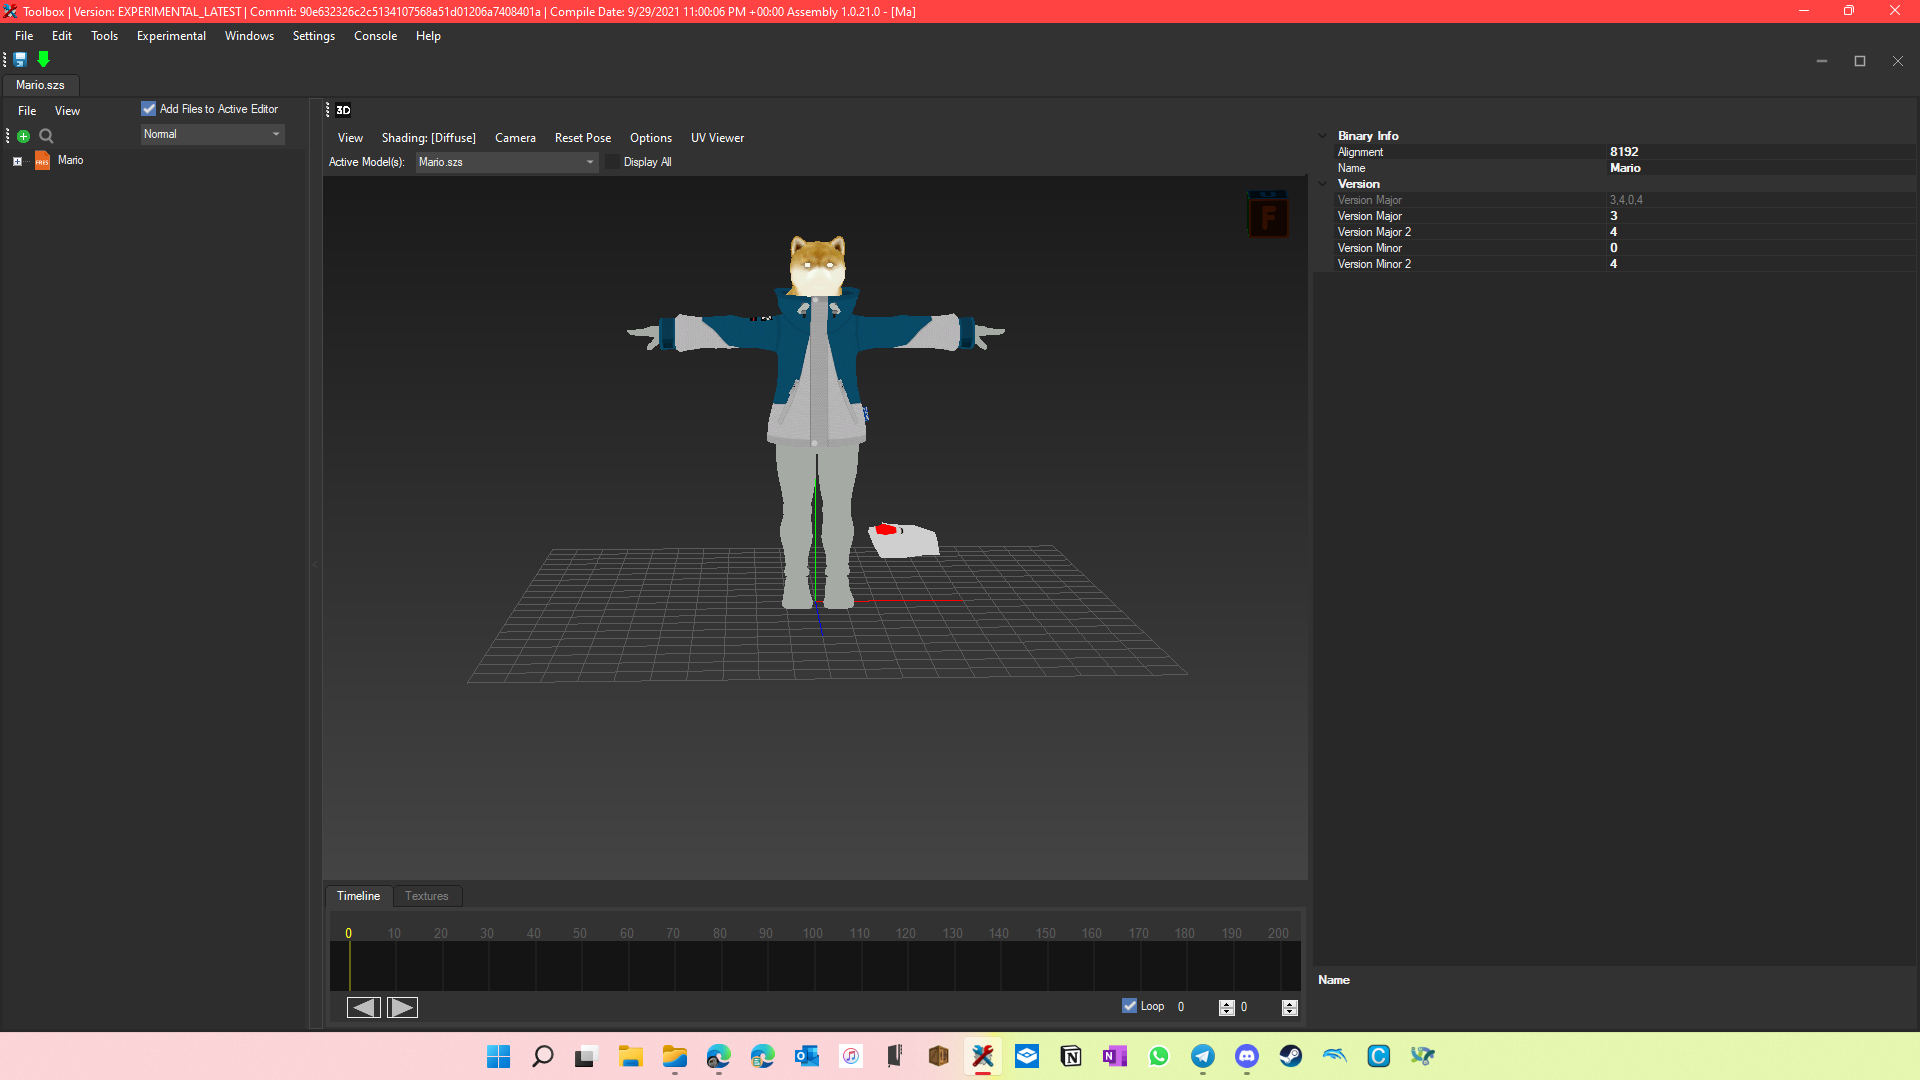Open the UV Viewer
1920x1080 pixels.
(x=717, y=138)
